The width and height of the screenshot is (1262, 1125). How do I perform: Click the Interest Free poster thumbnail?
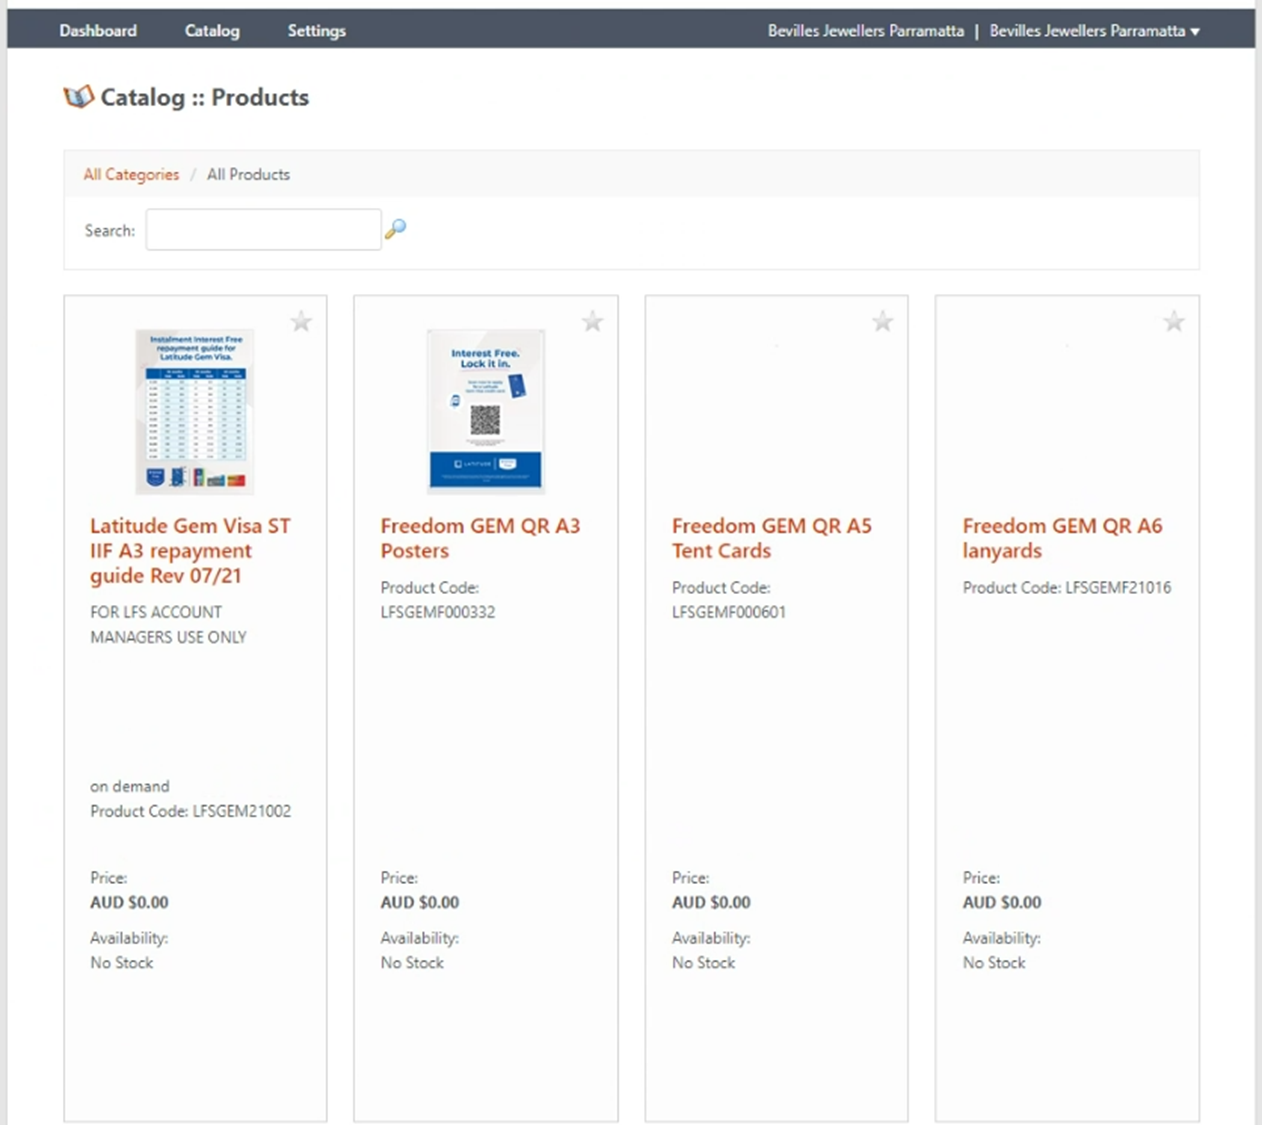click(485, 411)
